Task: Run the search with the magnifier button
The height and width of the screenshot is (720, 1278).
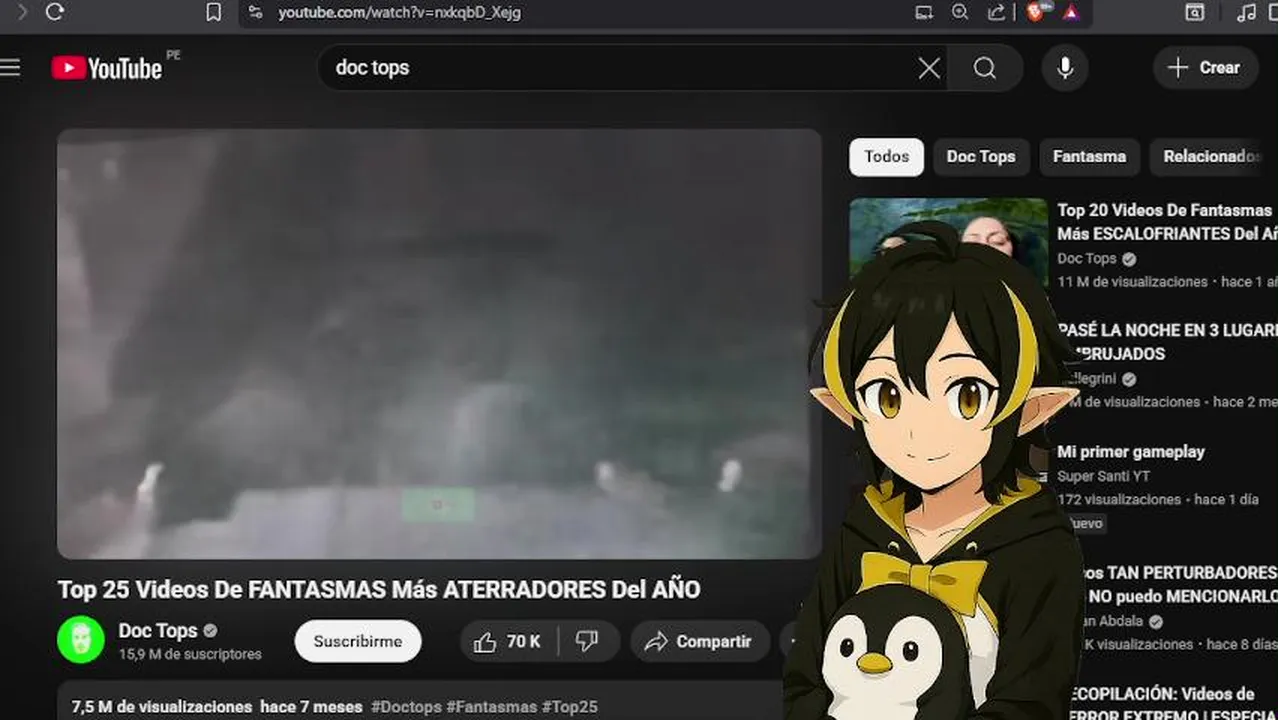Action: (x=985, y=68)
